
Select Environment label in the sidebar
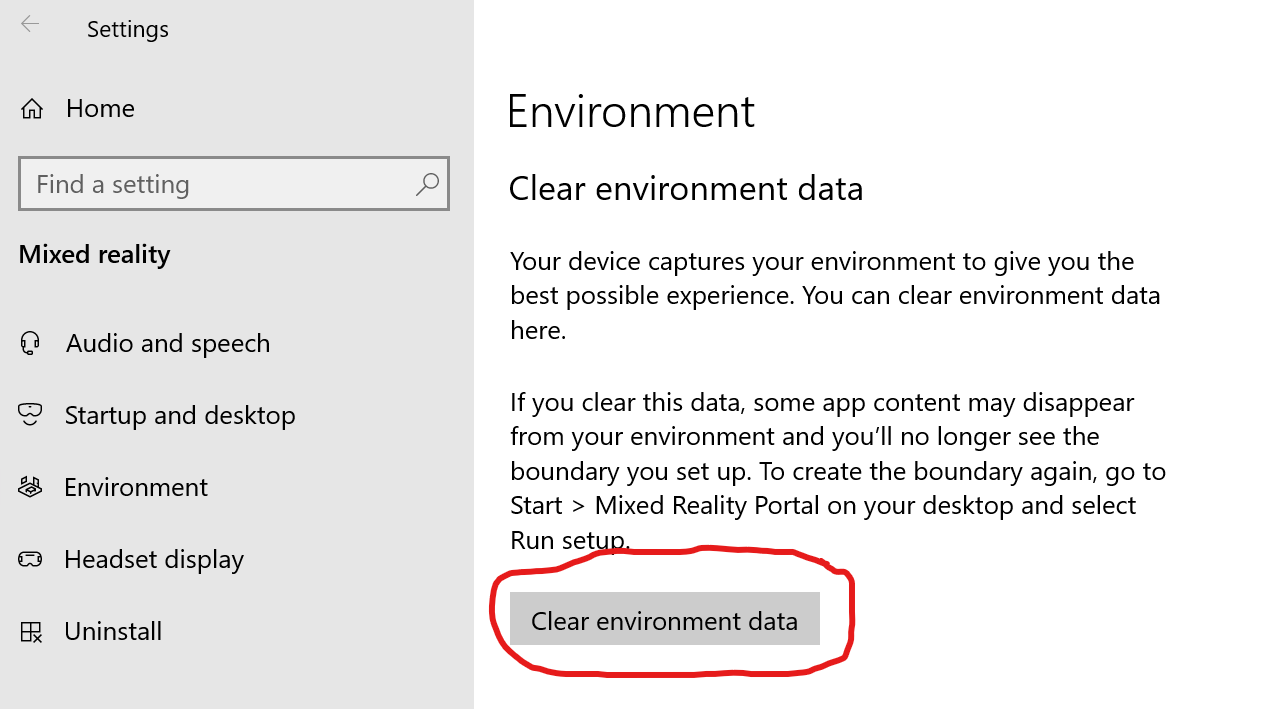click(136, 487)
